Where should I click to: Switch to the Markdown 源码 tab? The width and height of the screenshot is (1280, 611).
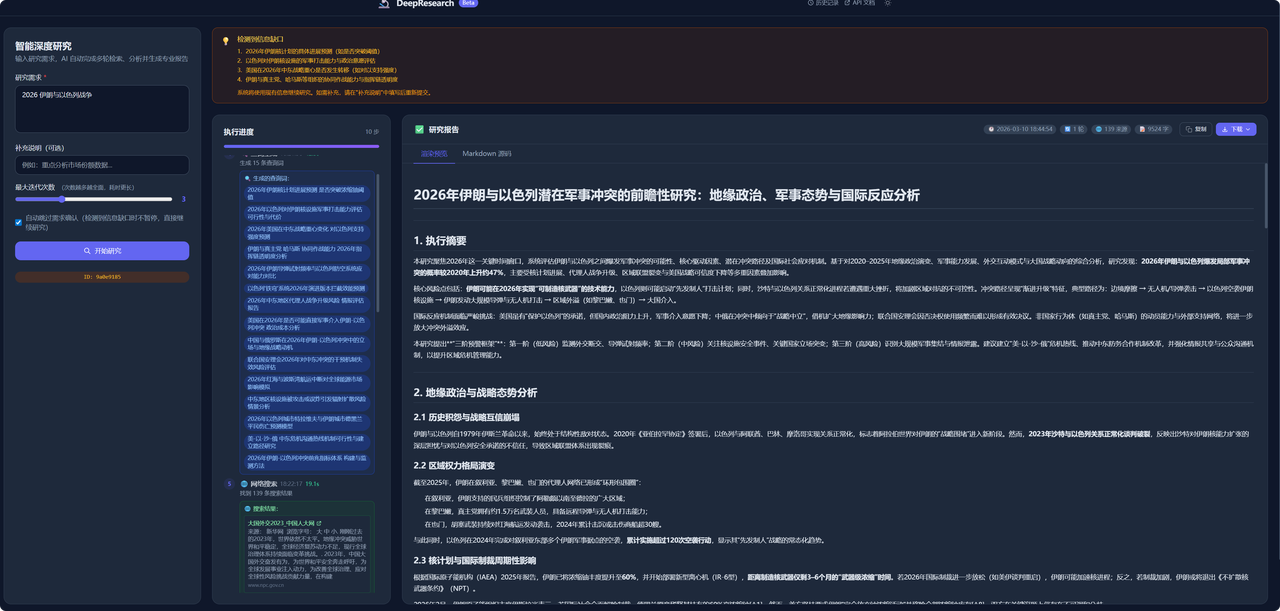point(487,154)
